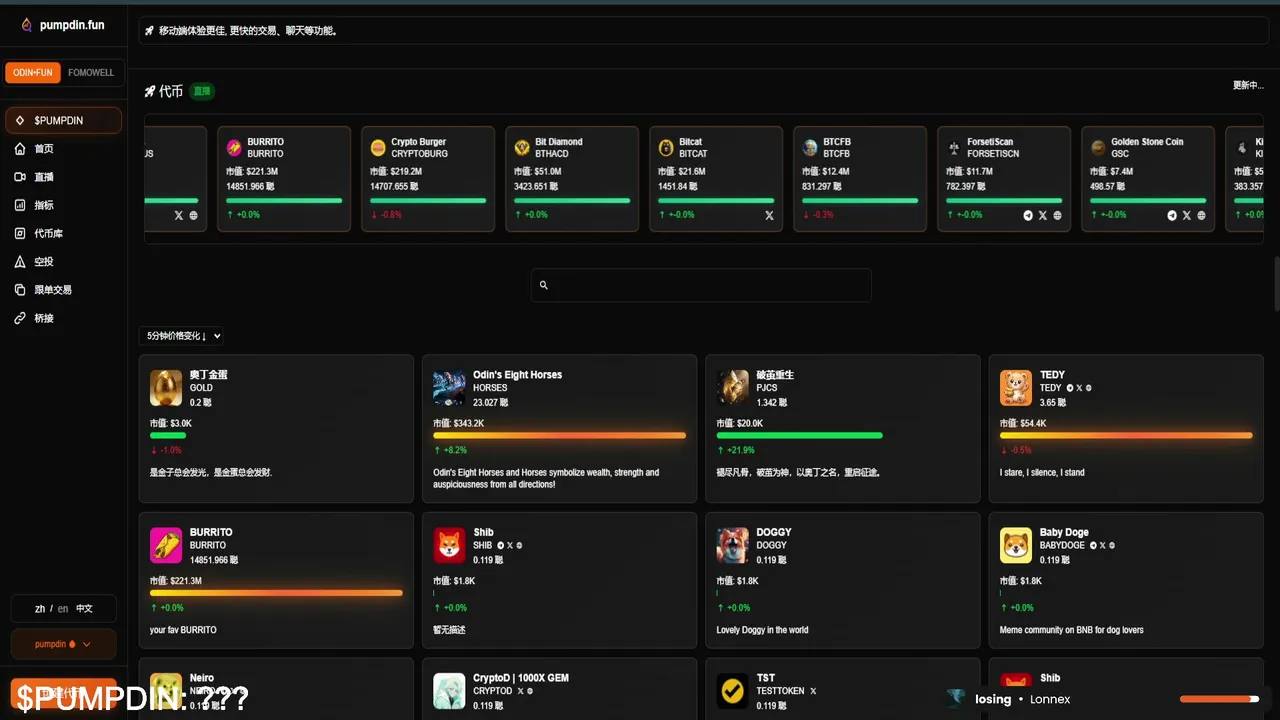Switch to the ODIN•FUN tab
This screenshot has width=1280, height=720.
(x=33, y=73)
